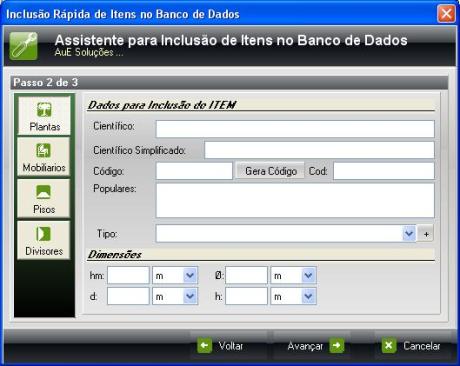Image resolution: width=460 pixels, height=366 pixels.
Task: Open the Tipo dropdown list
Action: (x=409, y=233)
